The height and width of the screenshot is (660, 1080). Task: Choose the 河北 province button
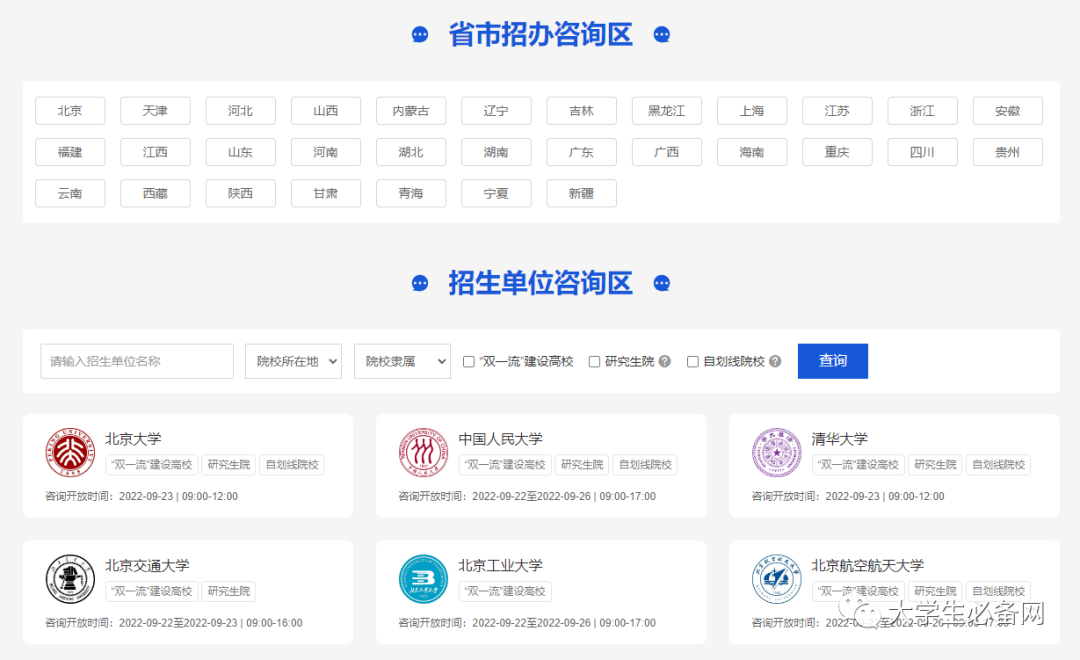[x=240, y=111]
